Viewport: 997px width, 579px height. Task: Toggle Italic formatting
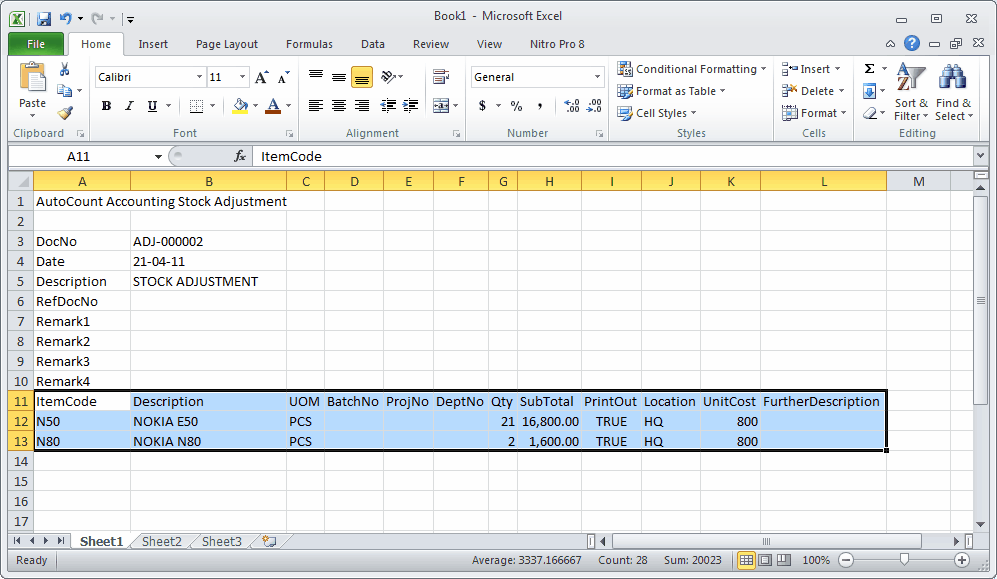[129, 106]
